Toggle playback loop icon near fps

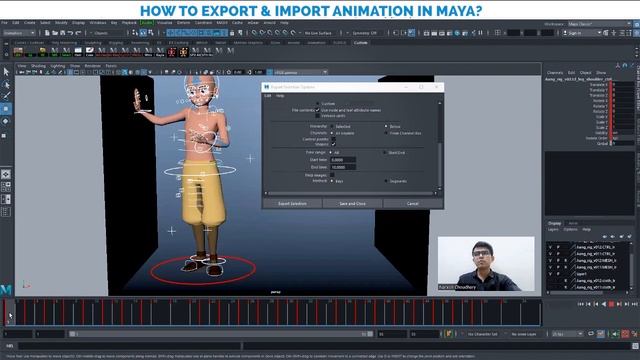[x=591, y=334]
